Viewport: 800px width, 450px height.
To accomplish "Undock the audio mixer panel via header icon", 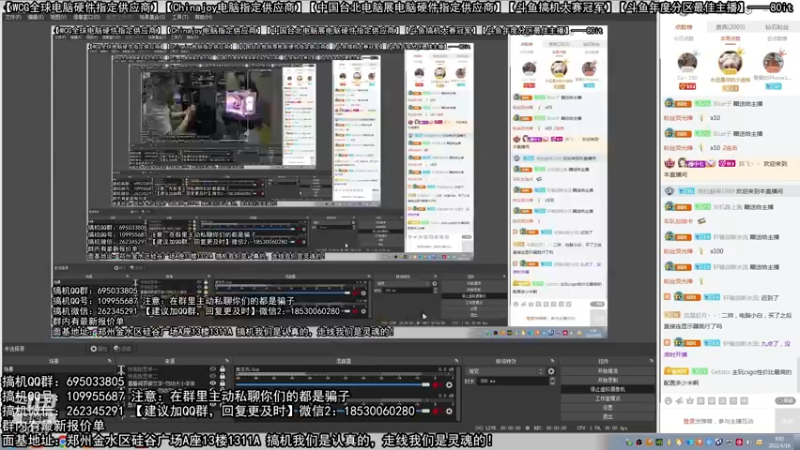I will [456, 361].
